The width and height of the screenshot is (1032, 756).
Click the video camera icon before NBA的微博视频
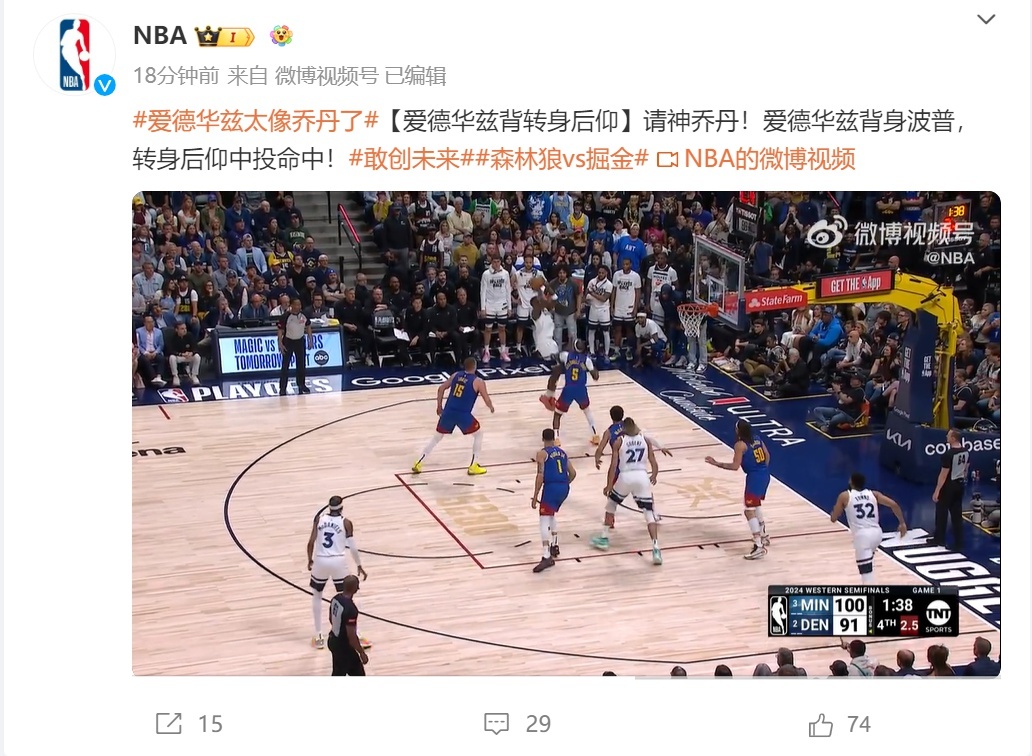click(x=667, y=159)
